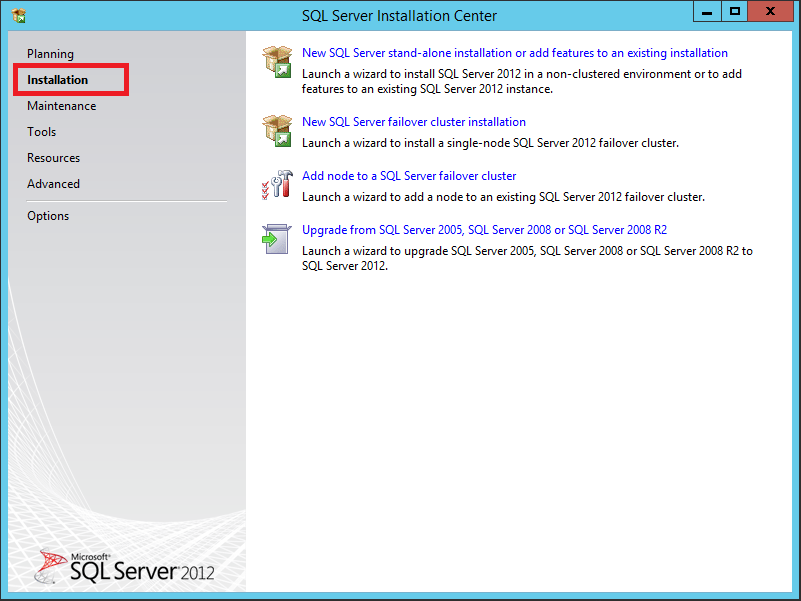The image size is (801, 601).
Task: Select Installation in the left sidebar
Action: point(58,80)
